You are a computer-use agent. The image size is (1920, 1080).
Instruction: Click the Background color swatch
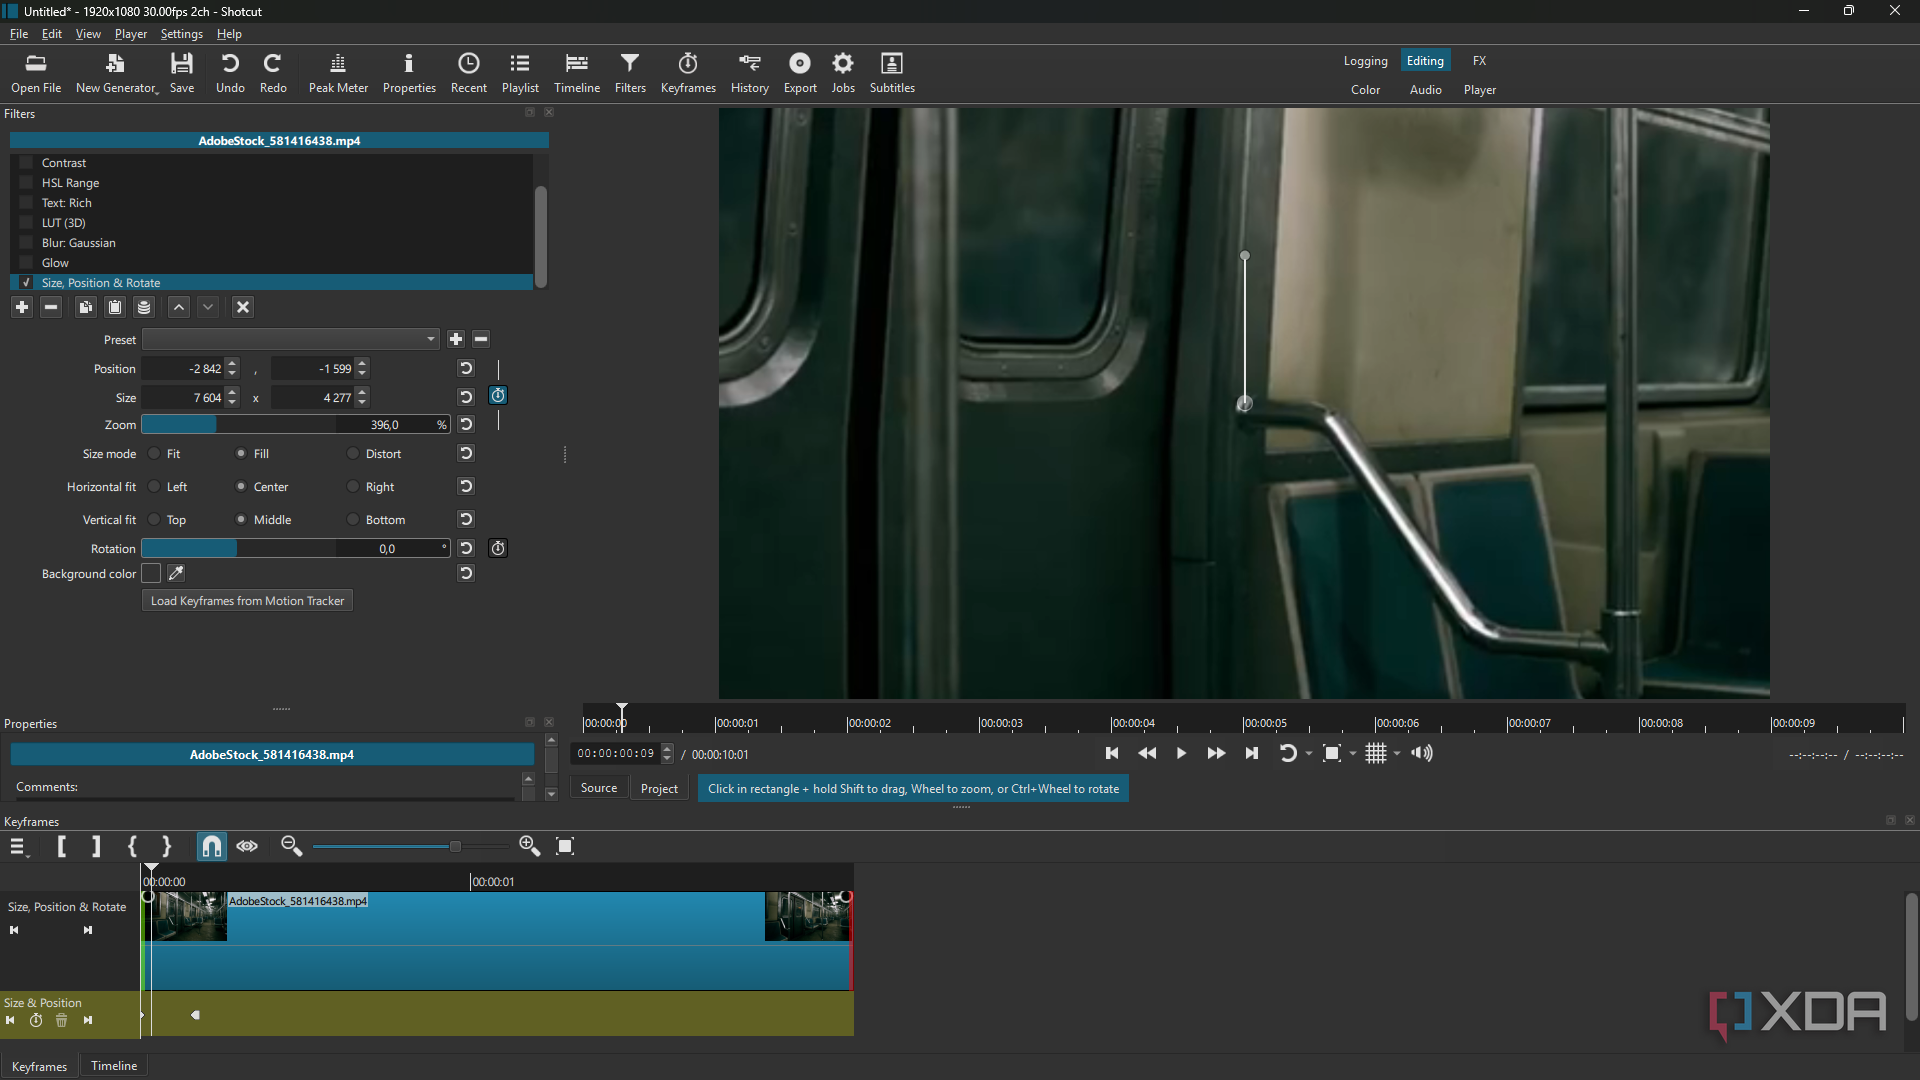(x=151, y=573)
